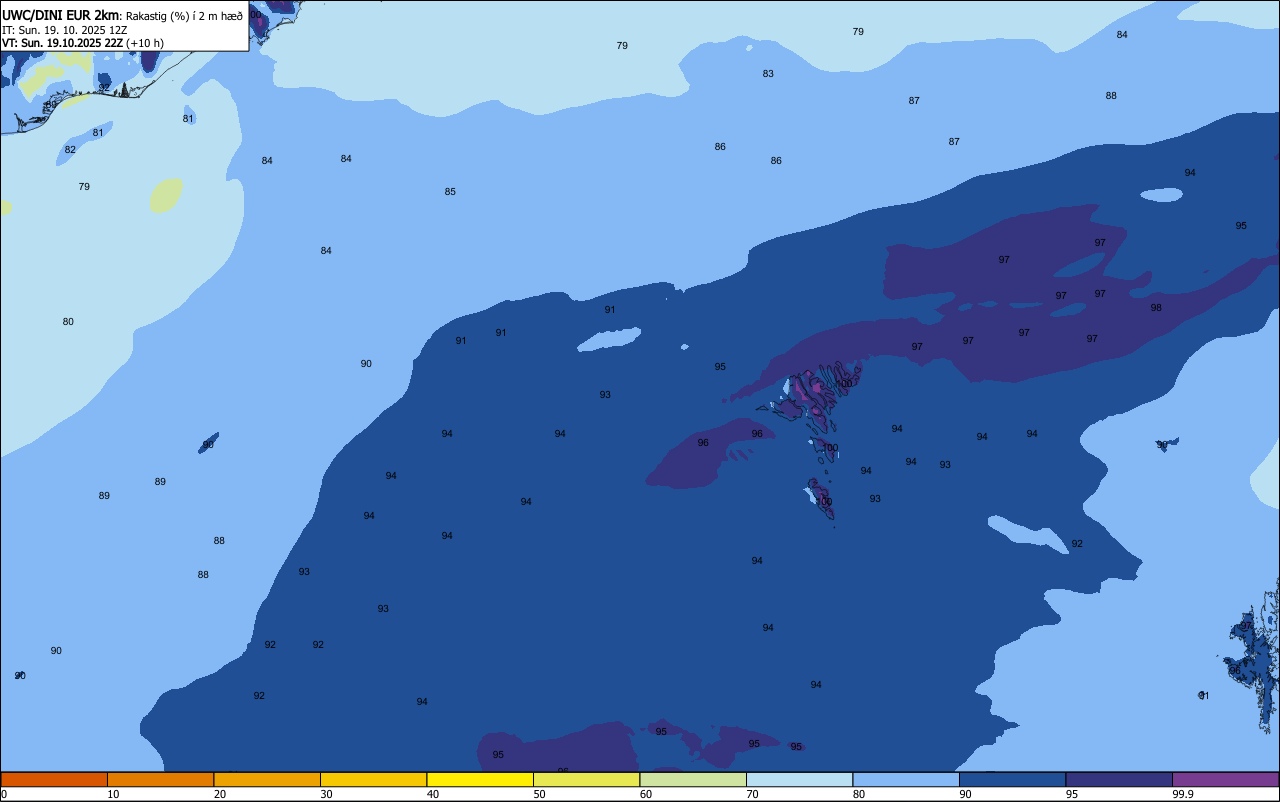
Task: Click the "VT: Sun. 19.10.2025 22Z" line
Action: [62, 43]
